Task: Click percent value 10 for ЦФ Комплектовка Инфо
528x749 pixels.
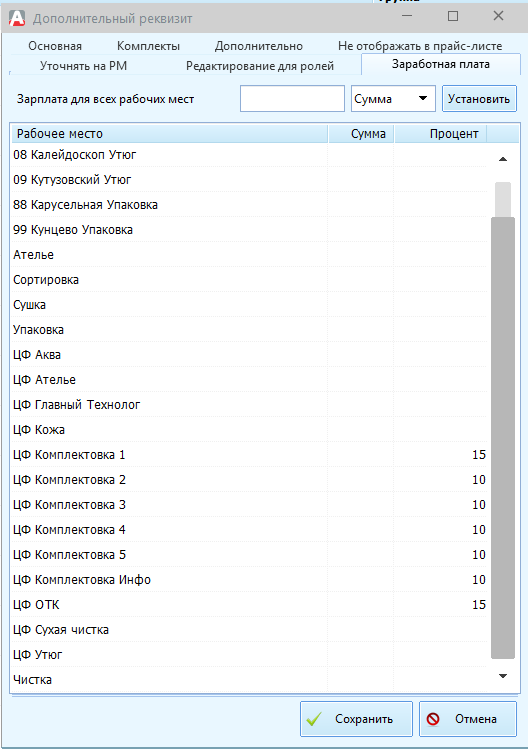Action: [x=479, y=579]
